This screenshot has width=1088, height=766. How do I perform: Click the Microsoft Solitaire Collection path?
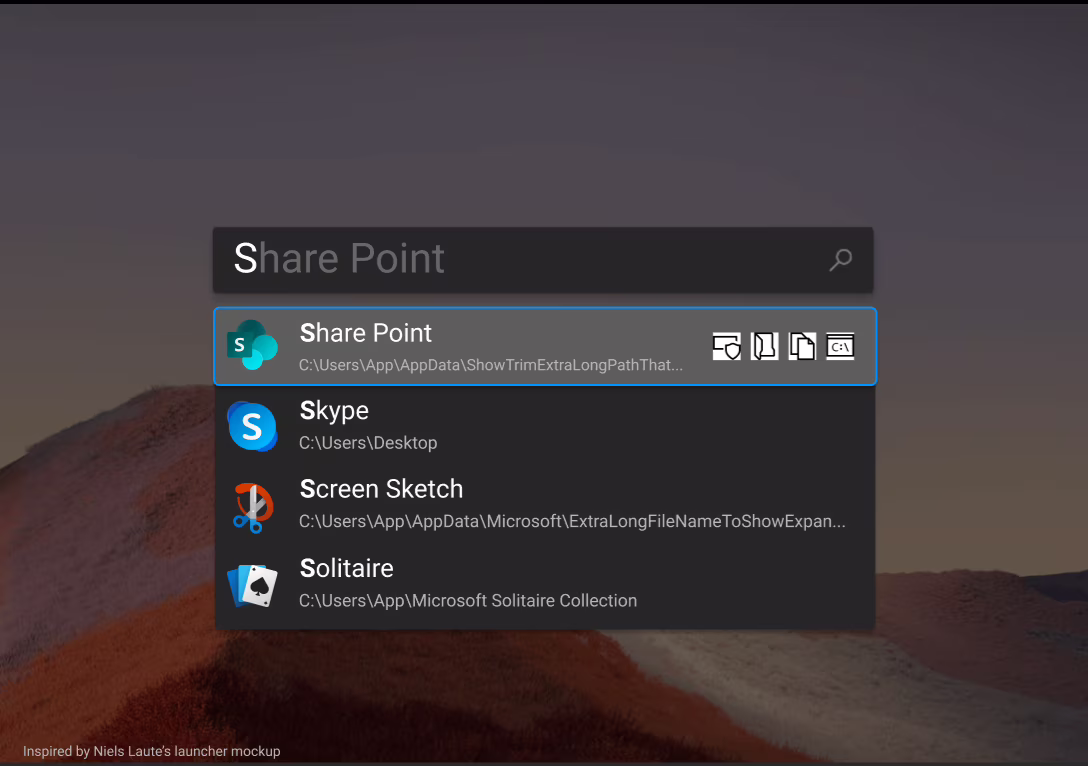tap(468, 601)
